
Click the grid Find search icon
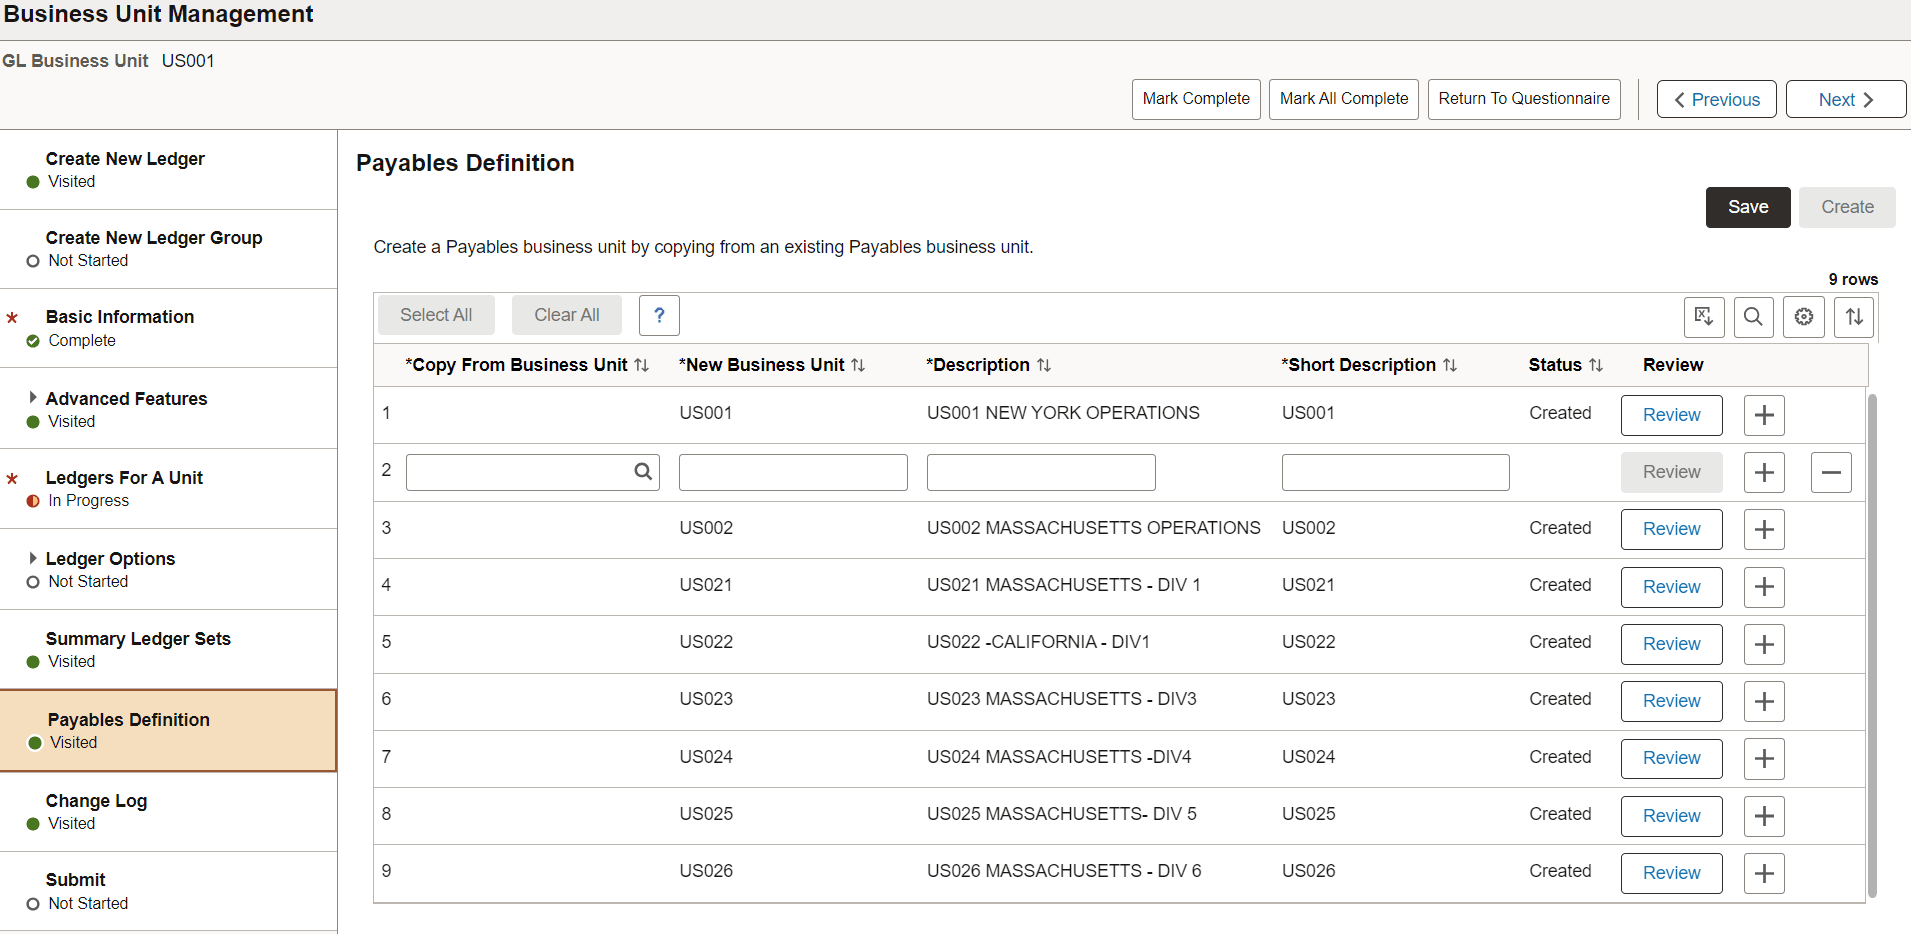[1753, 317]
